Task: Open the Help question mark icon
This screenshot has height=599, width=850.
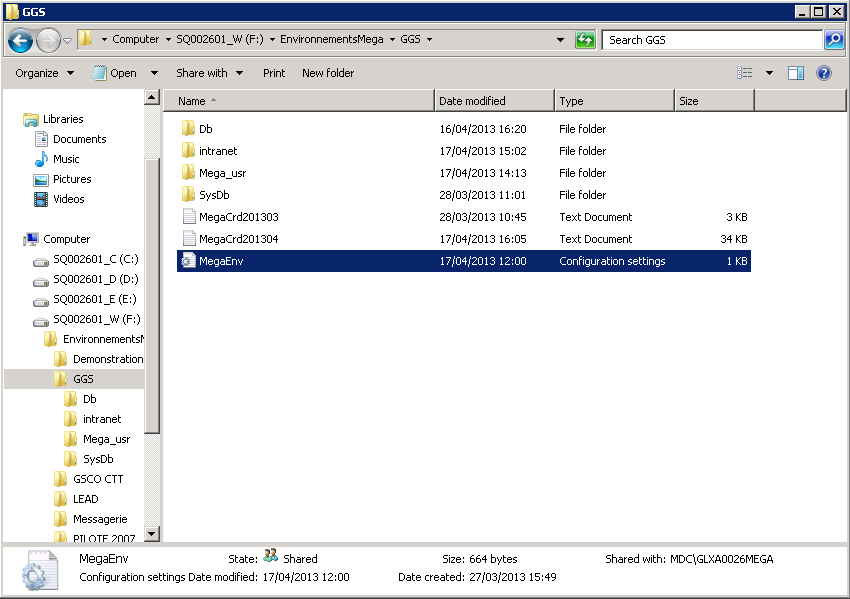Action: [x=824, y=73]
